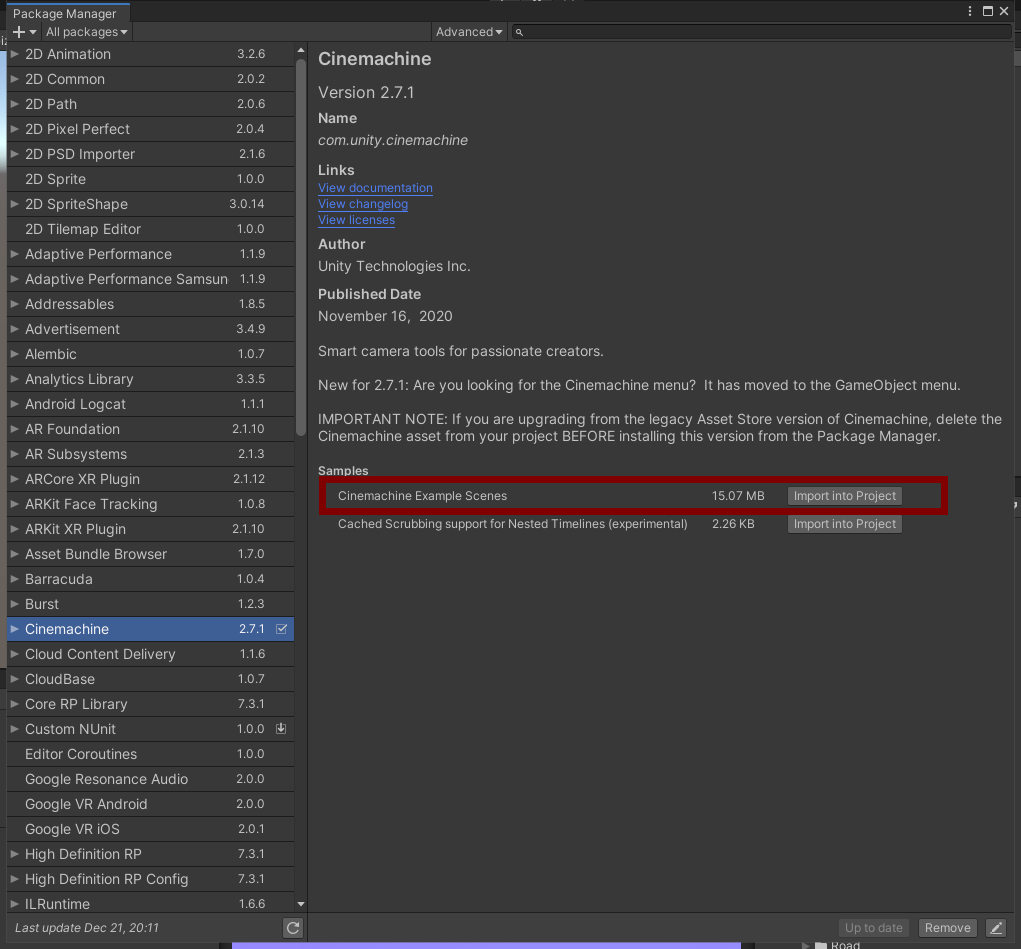The image size is (1021, 949).
Task: Select the Analytics Library package
Action: [150, 379]
